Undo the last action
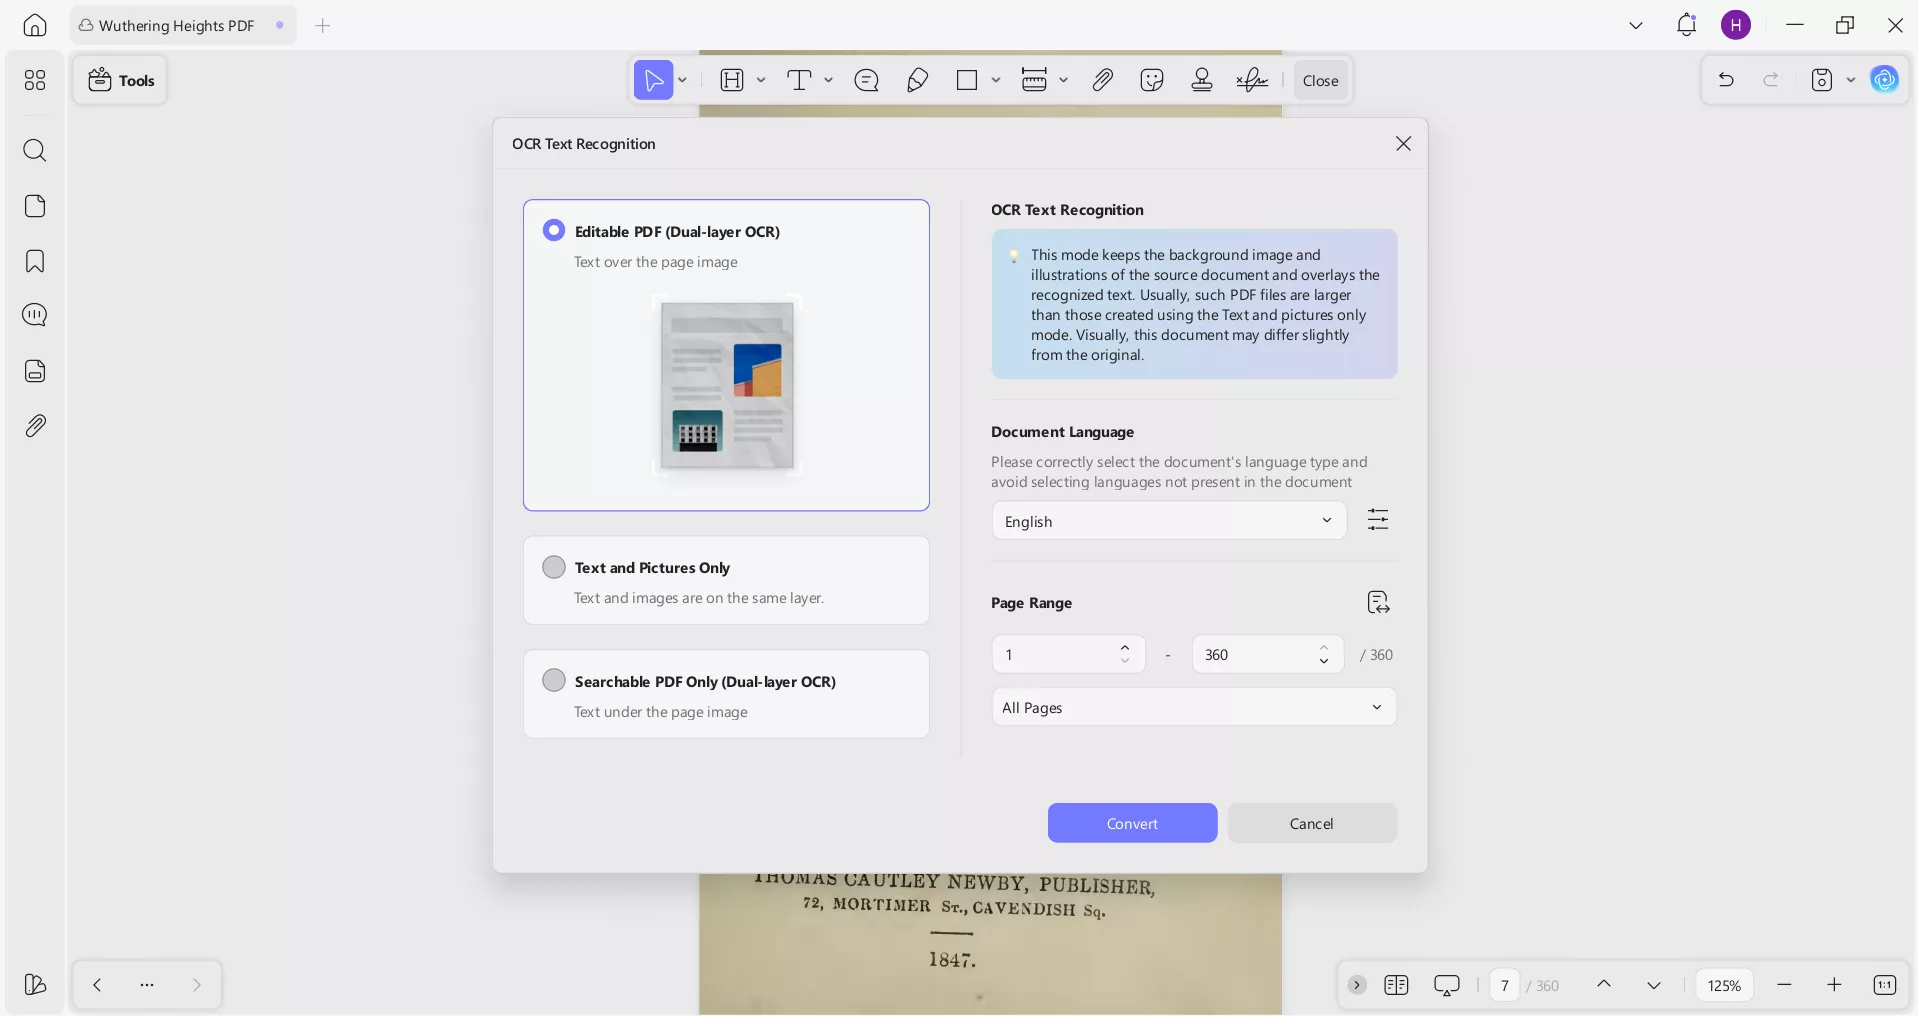Screen dimensions: 1918x1016 point(1726,80)
